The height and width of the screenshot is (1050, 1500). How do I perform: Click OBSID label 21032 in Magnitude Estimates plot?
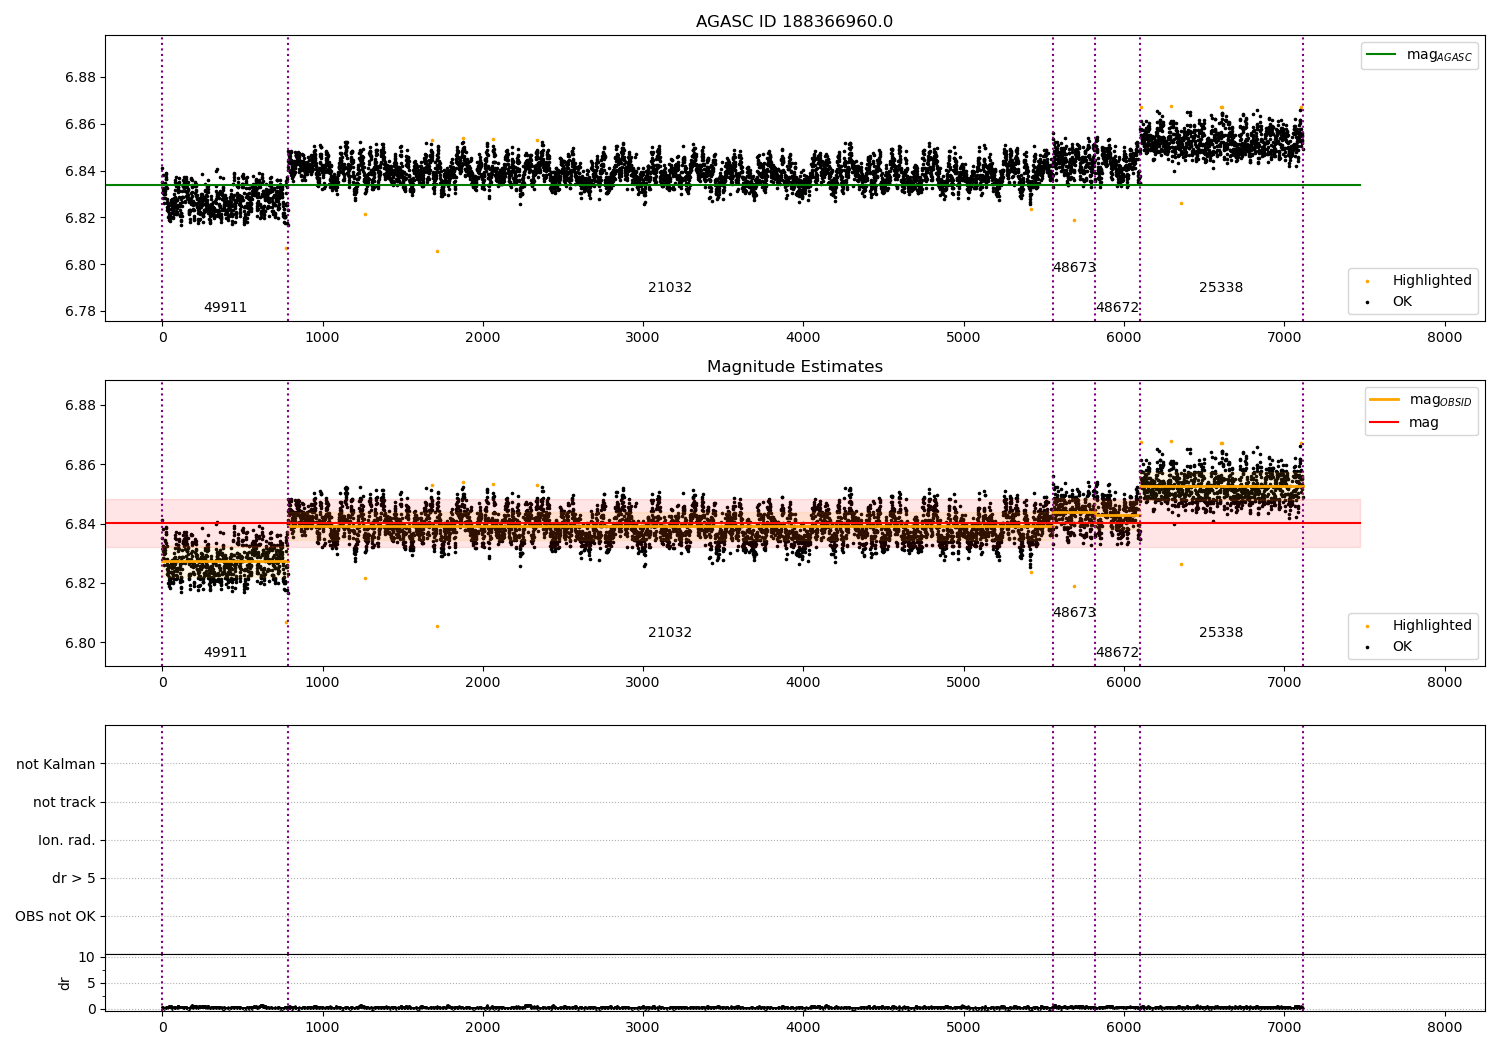pyautogui.click(x=670, y=633)
